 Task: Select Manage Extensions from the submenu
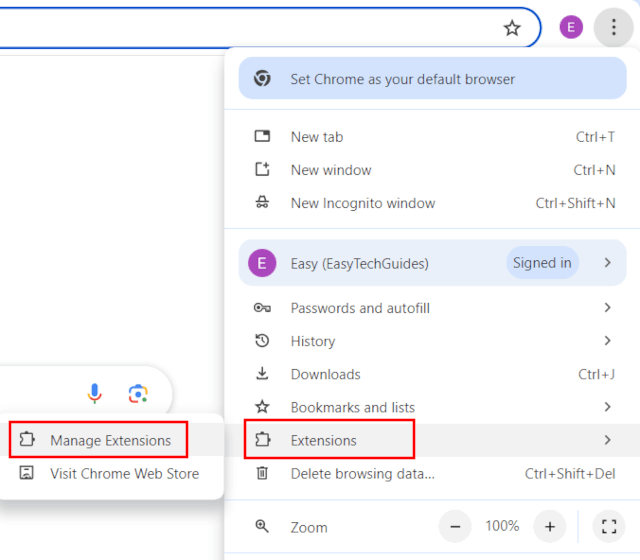110,440
